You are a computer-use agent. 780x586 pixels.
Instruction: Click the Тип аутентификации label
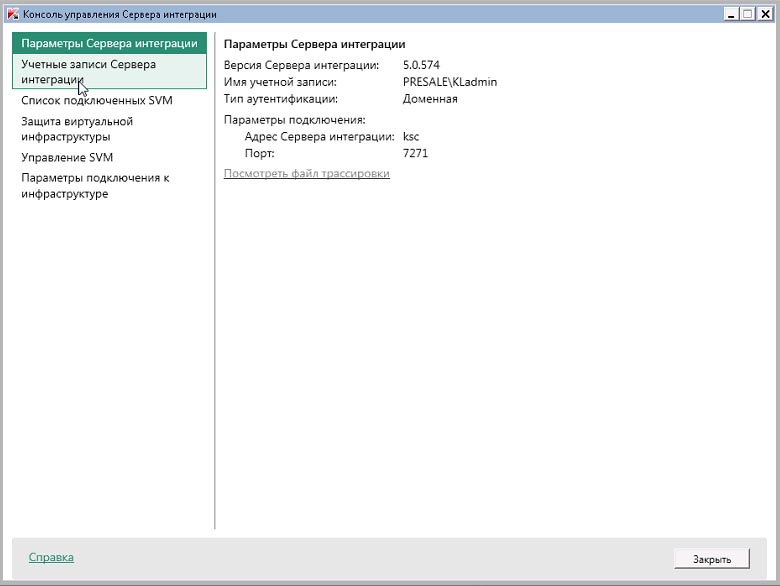click(281, 99)
